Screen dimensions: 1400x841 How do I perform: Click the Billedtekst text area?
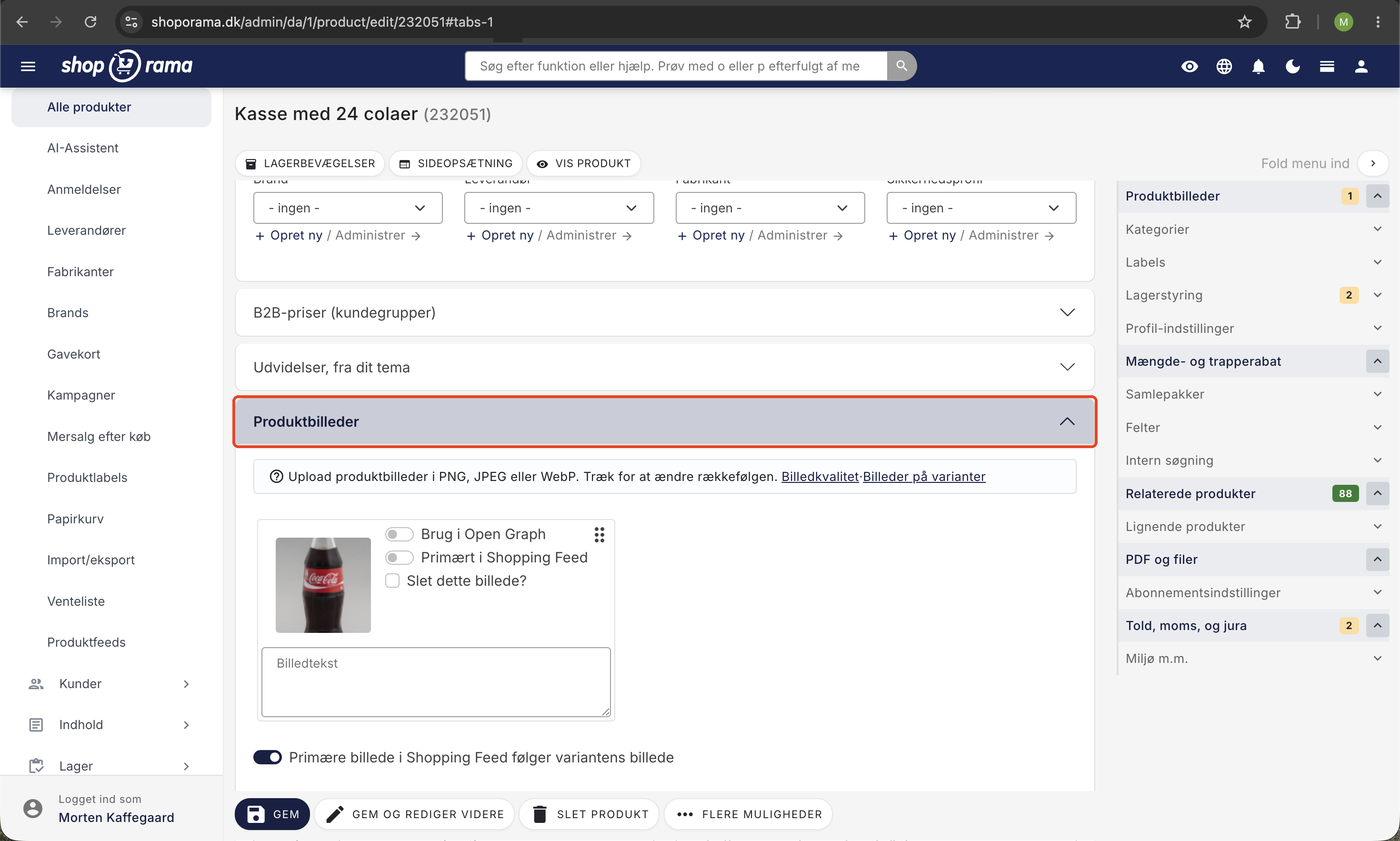[436, 682]
